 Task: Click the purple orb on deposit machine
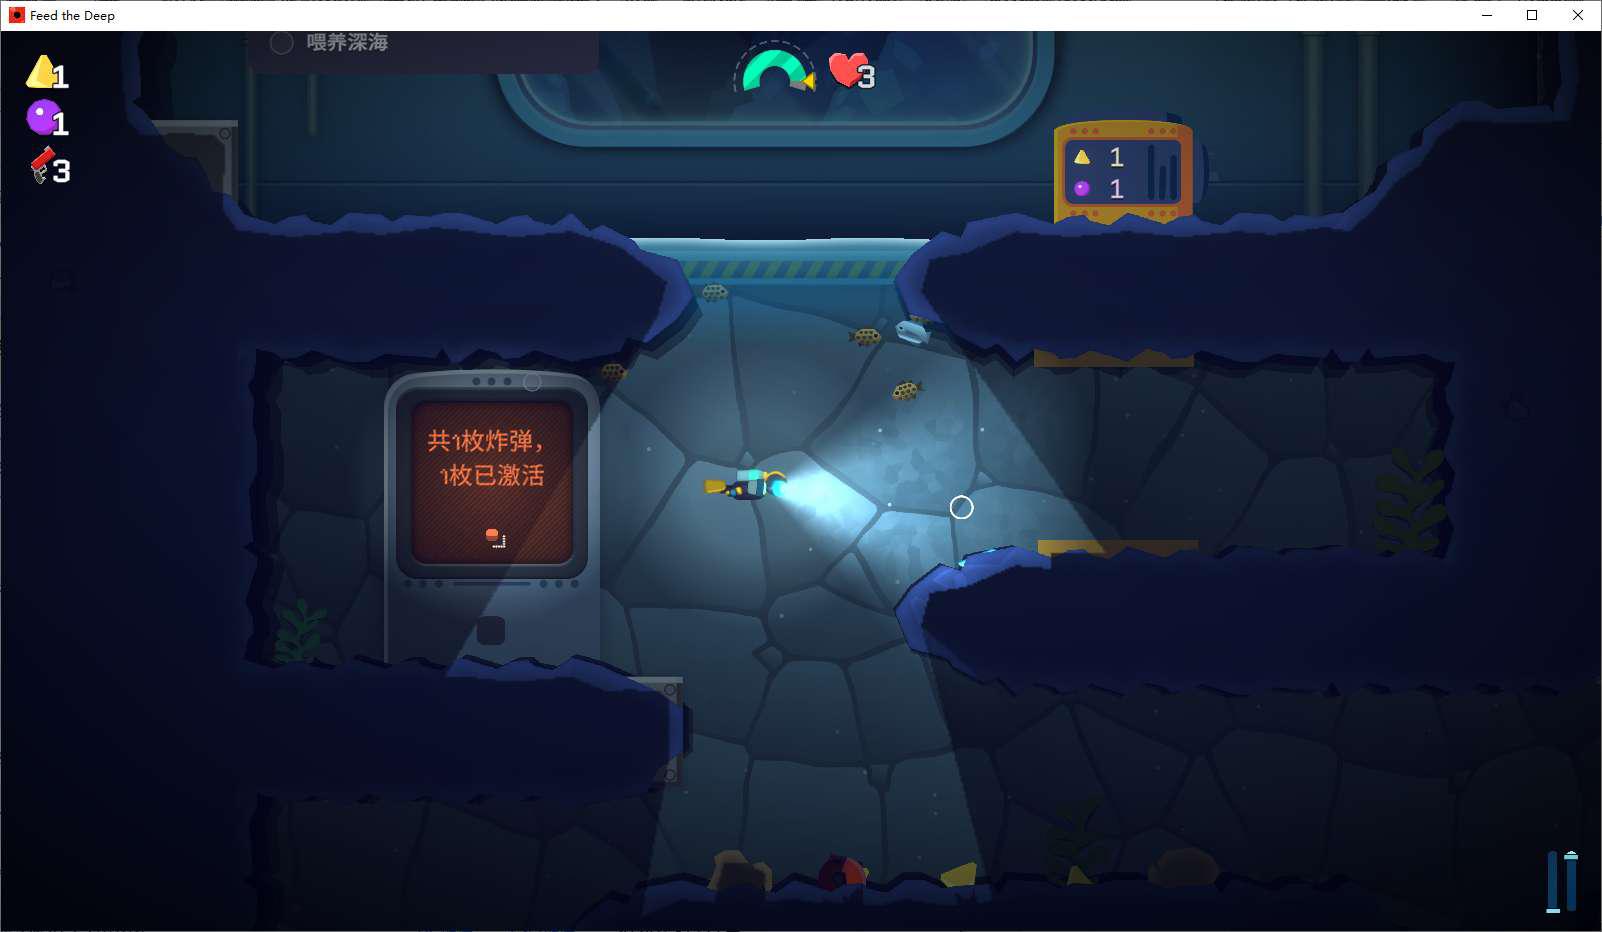click(x=1082, y=188)
